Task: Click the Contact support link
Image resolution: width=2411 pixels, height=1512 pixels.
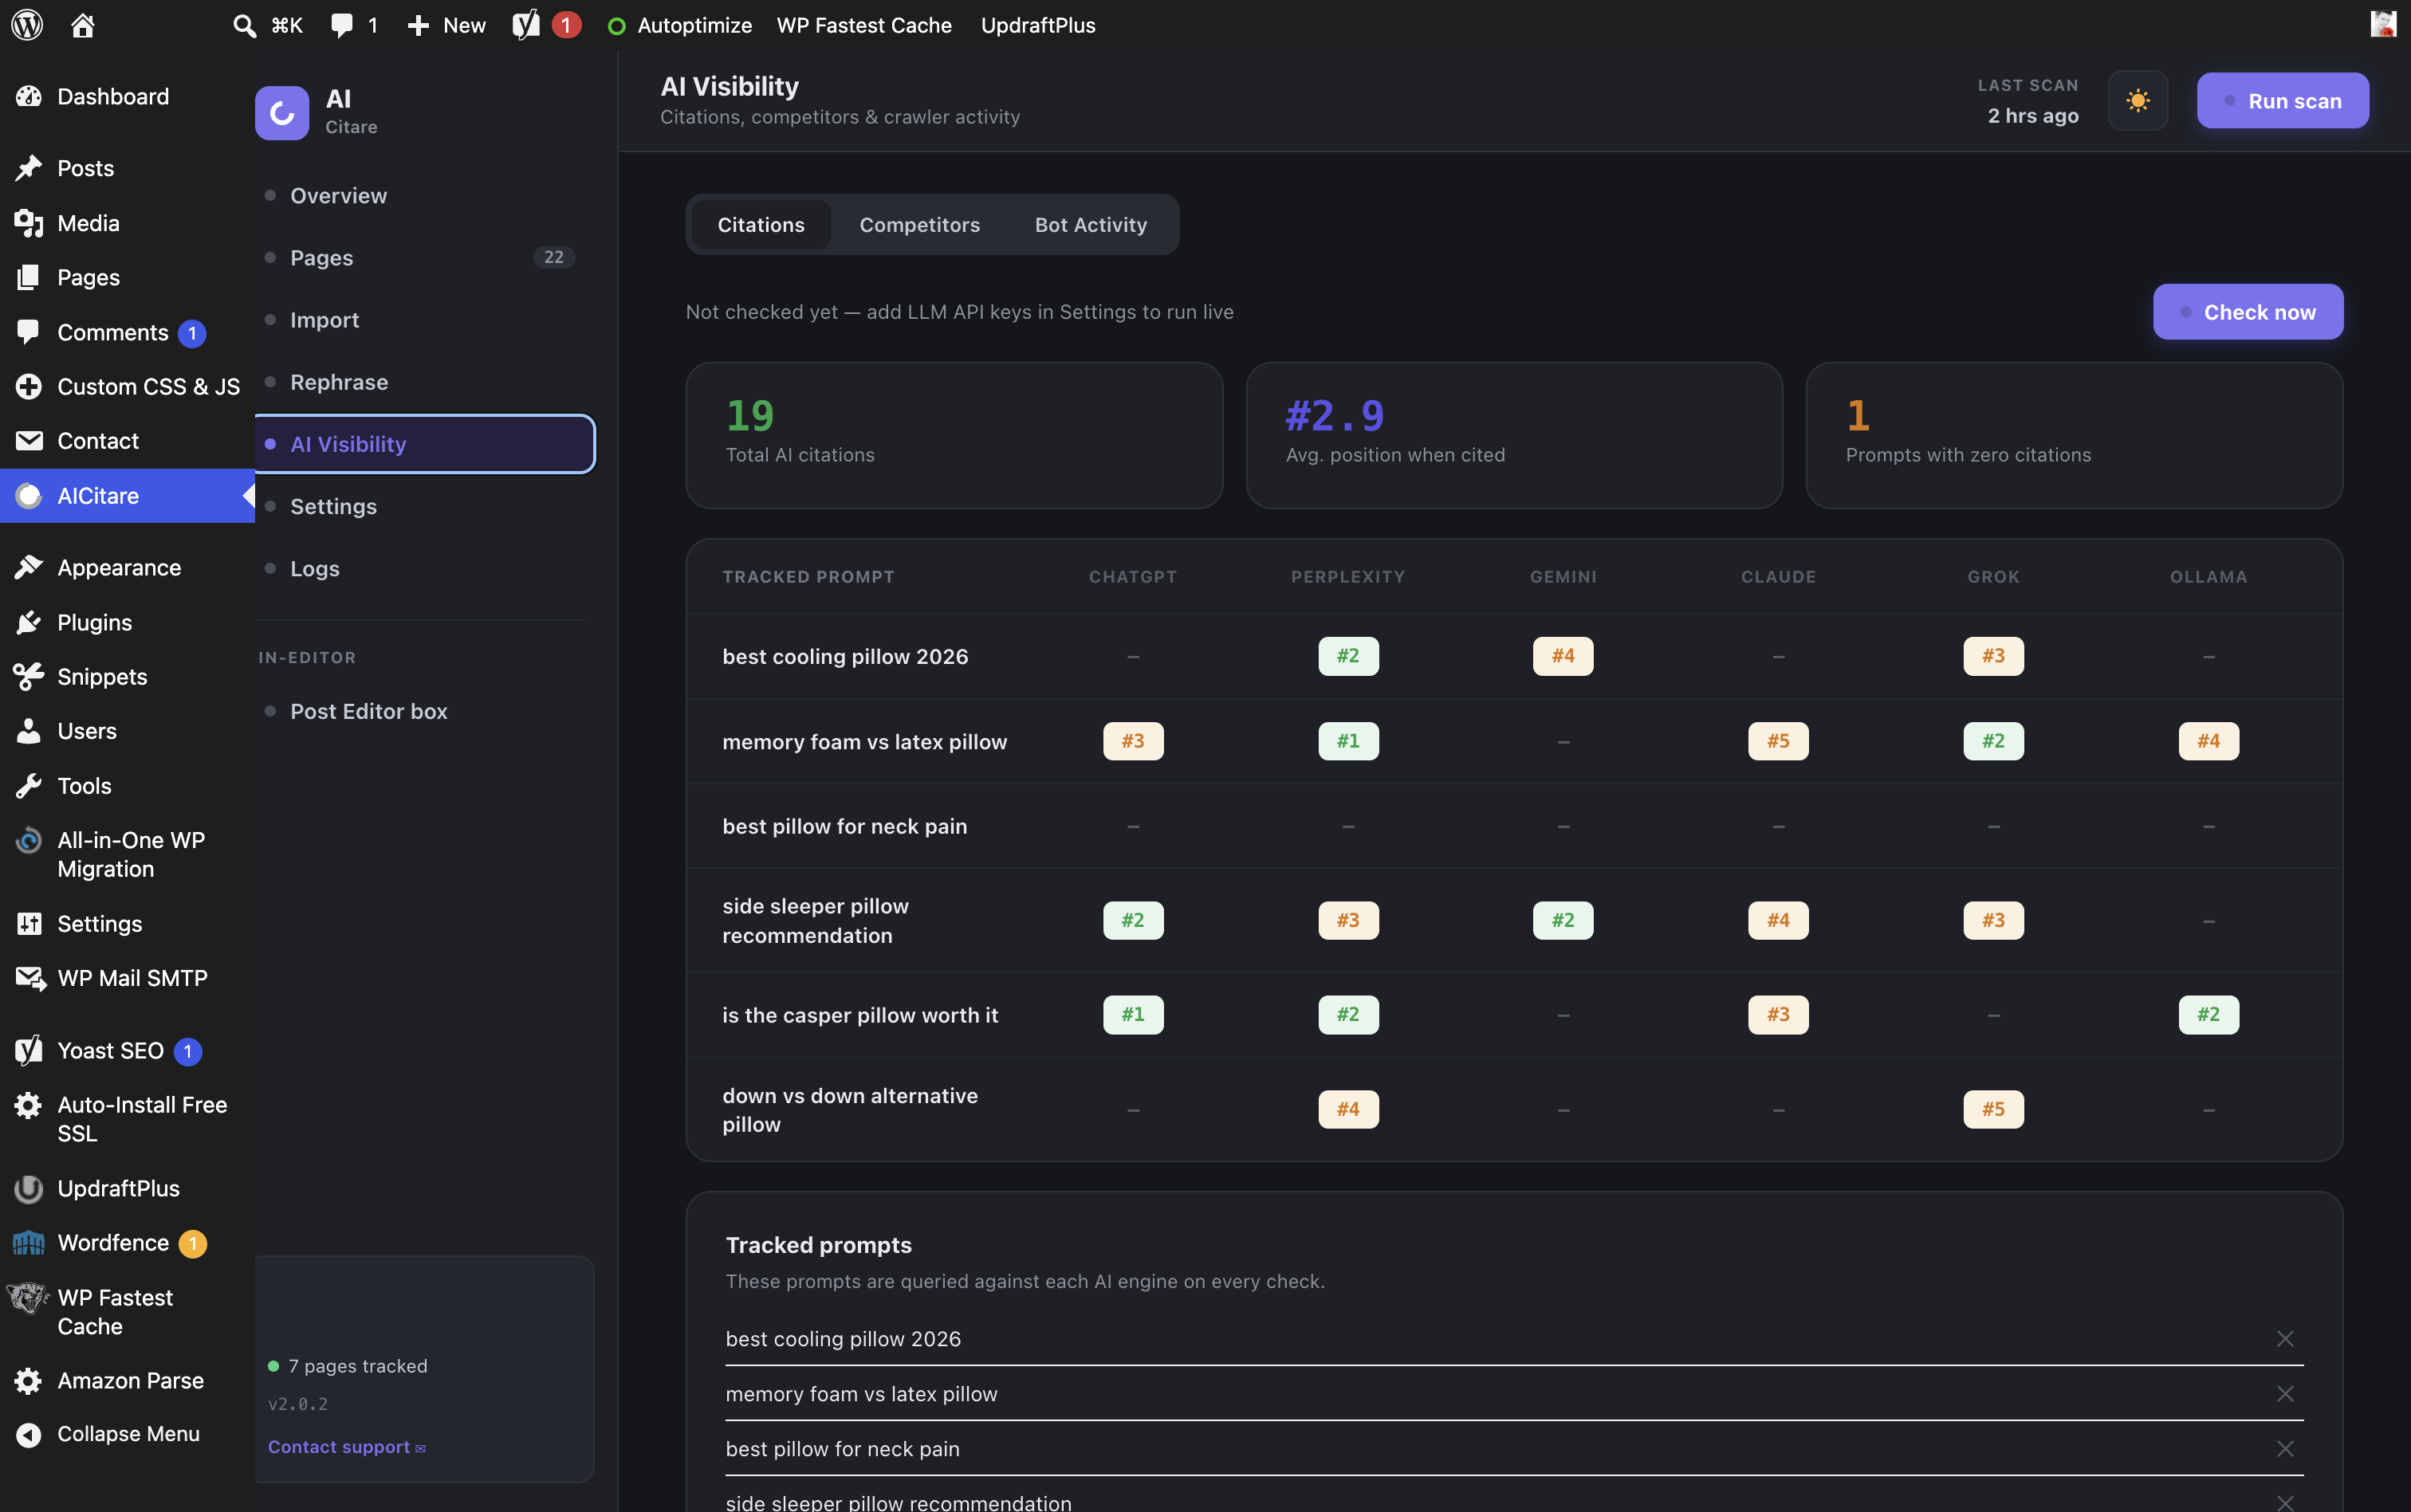Action: (346, 1447)
